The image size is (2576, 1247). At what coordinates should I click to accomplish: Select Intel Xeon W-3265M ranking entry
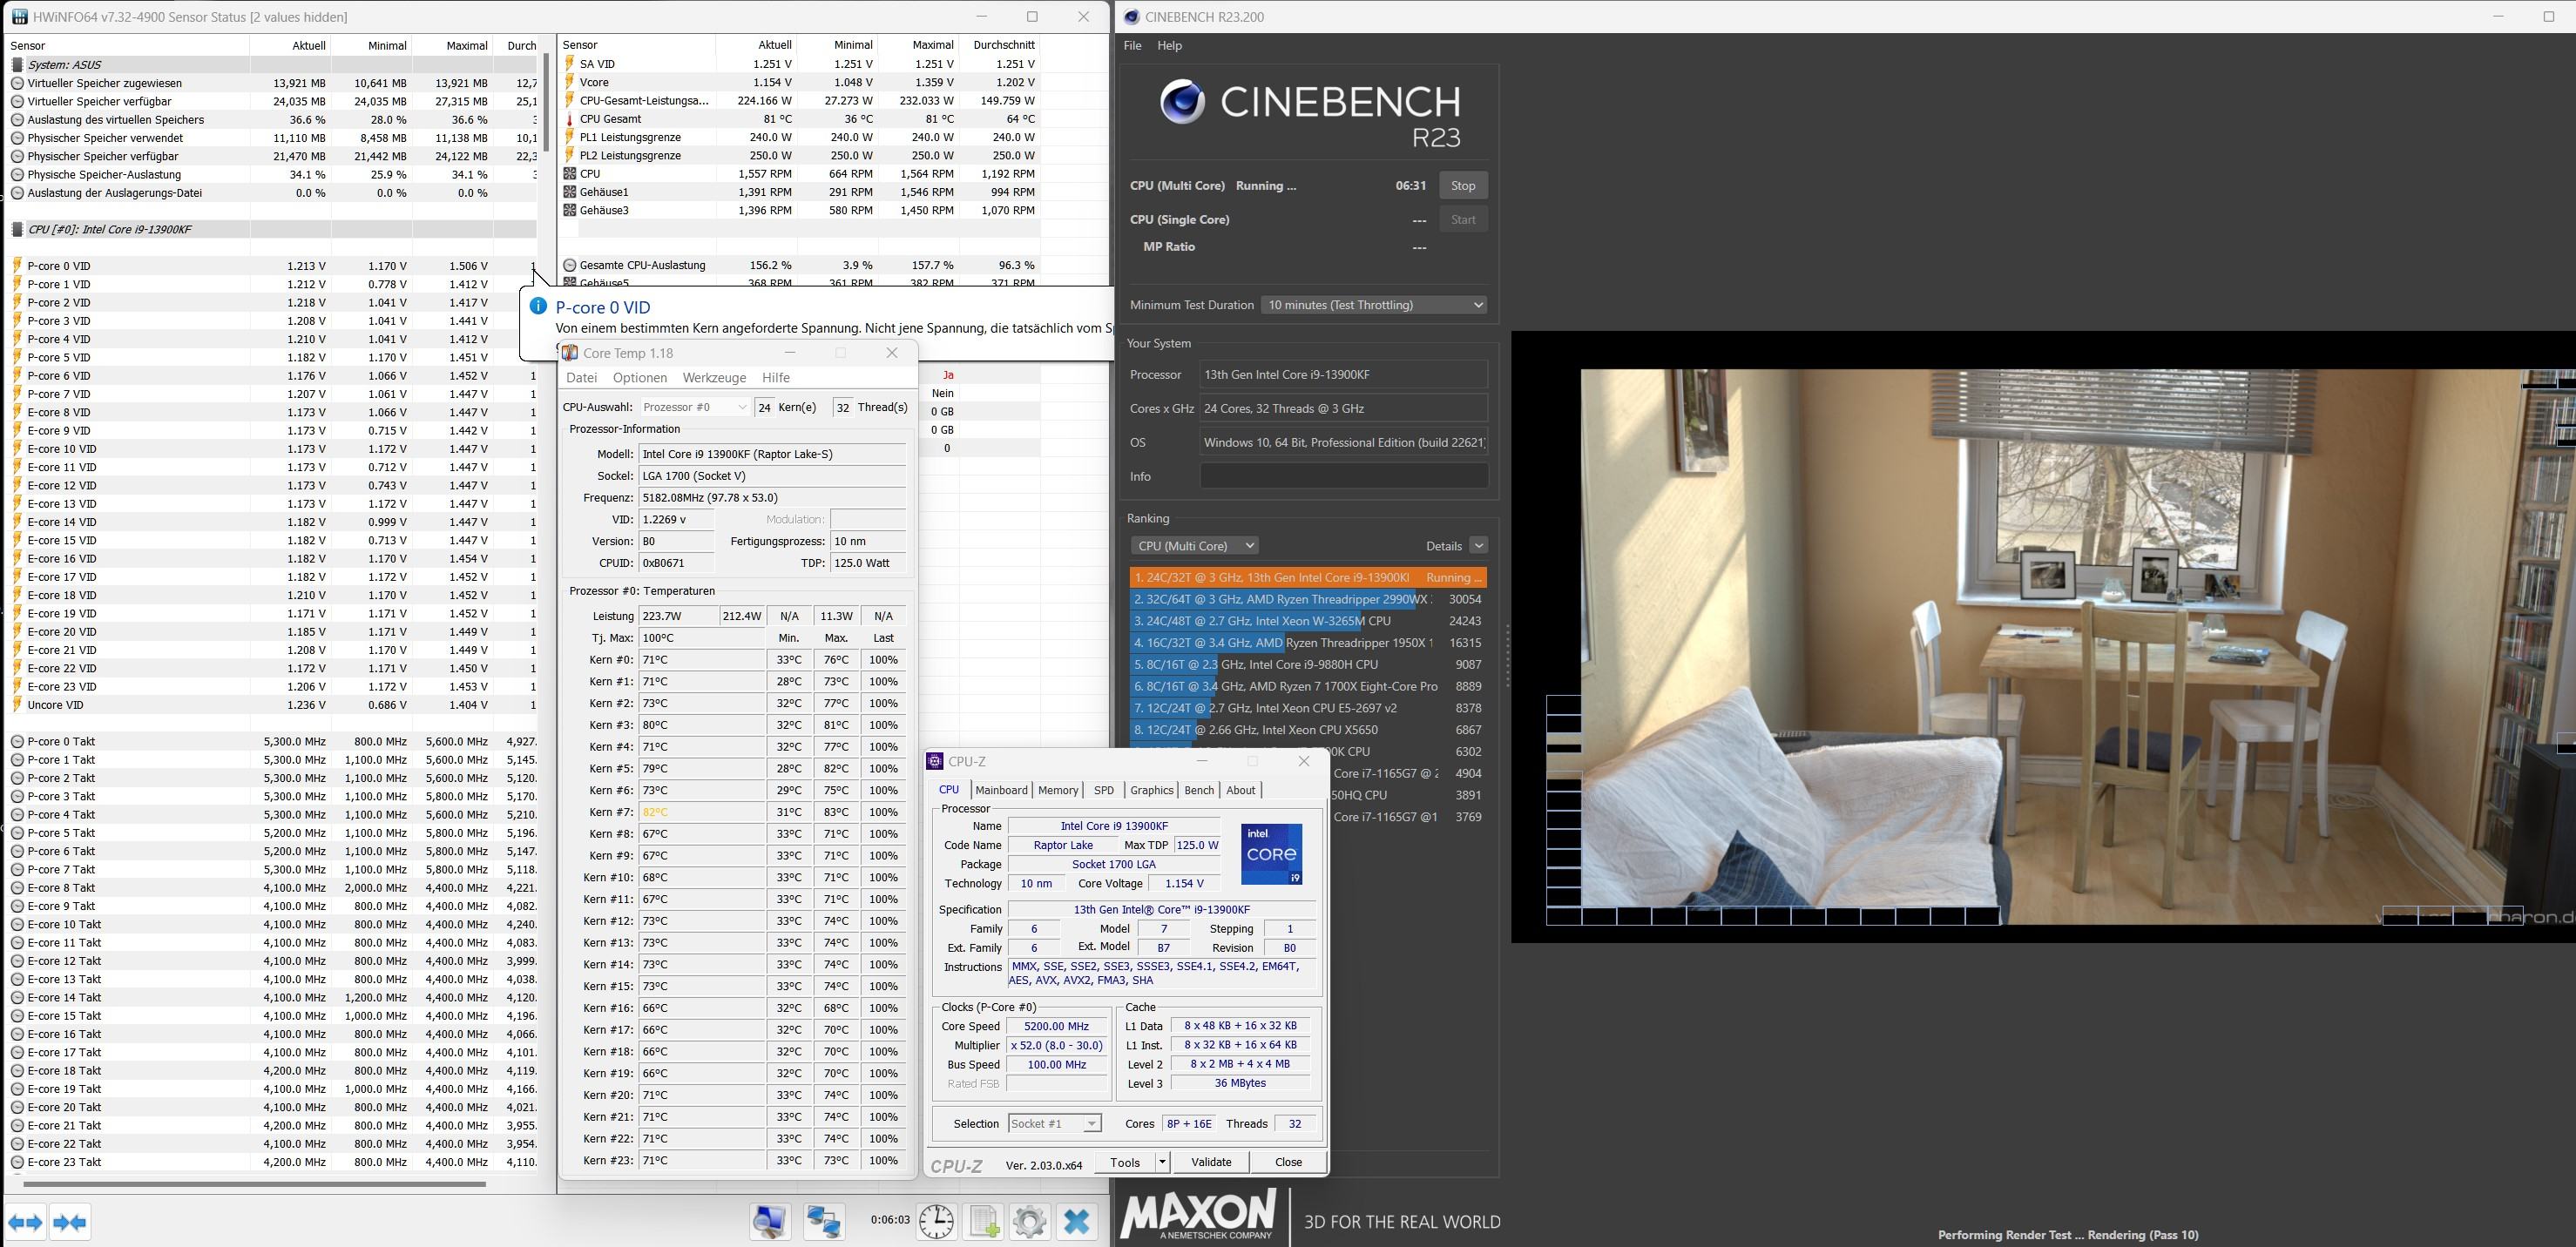(1308, 621)
